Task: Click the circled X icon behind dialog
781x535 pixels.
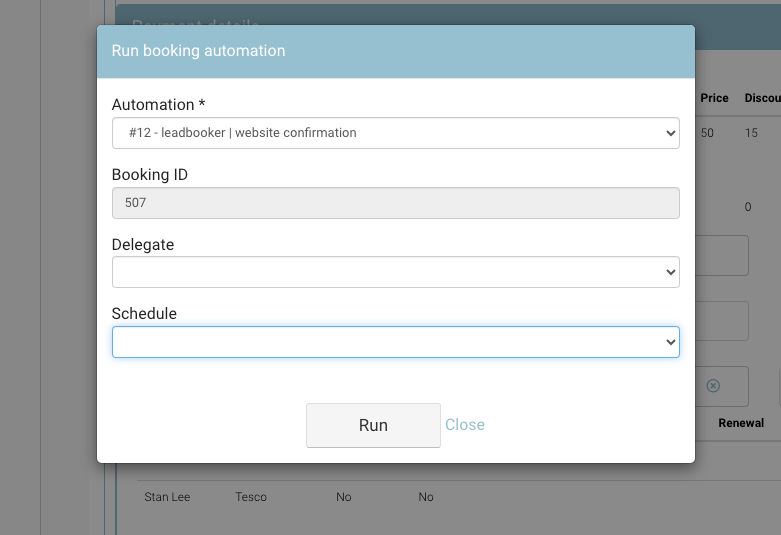Action: (713, 386)
